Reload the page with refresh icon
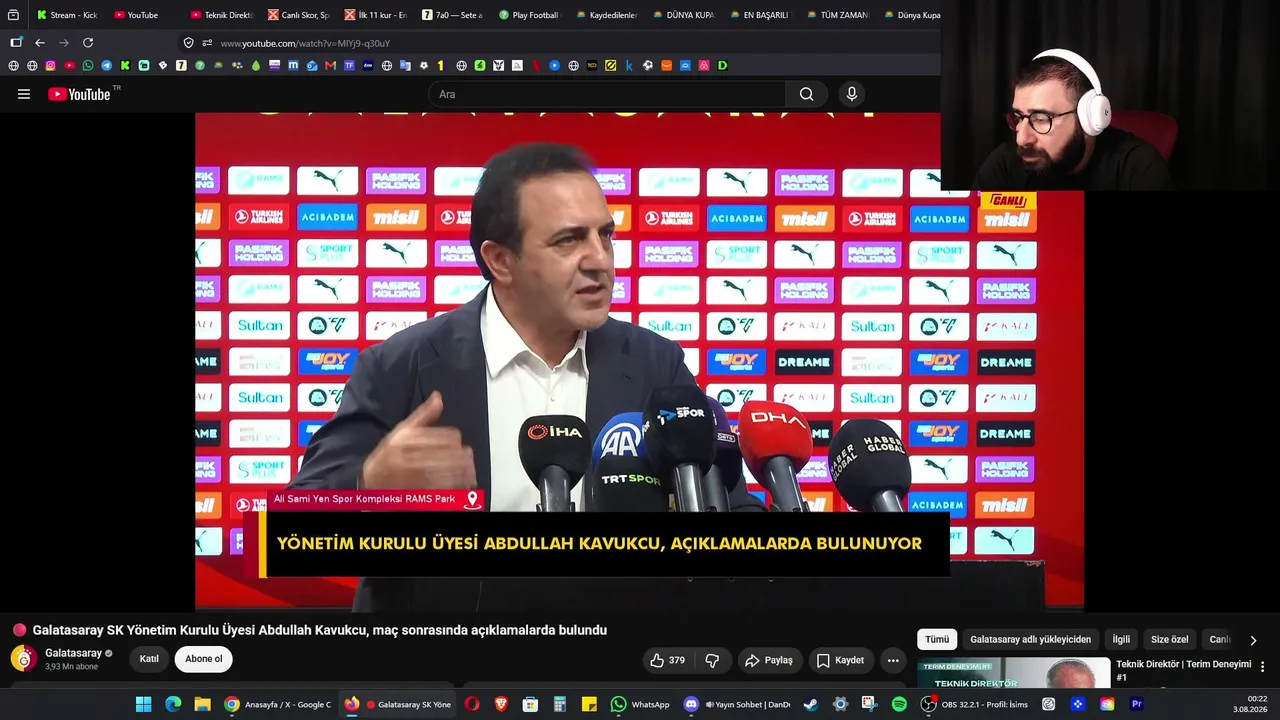The height and width of the screenshot is (720, 1280). click(x=88, y=43)
